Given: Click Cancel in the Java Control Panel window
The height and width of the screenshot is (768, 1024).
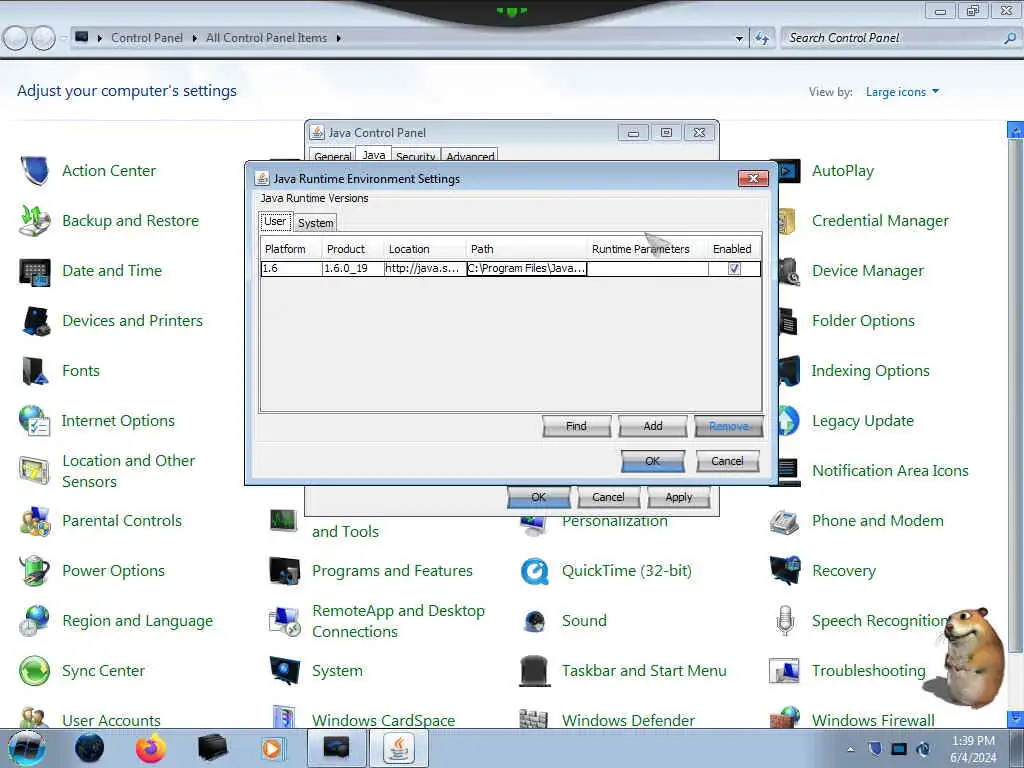Looking at the screenshot, I should [x=608, y=498].
